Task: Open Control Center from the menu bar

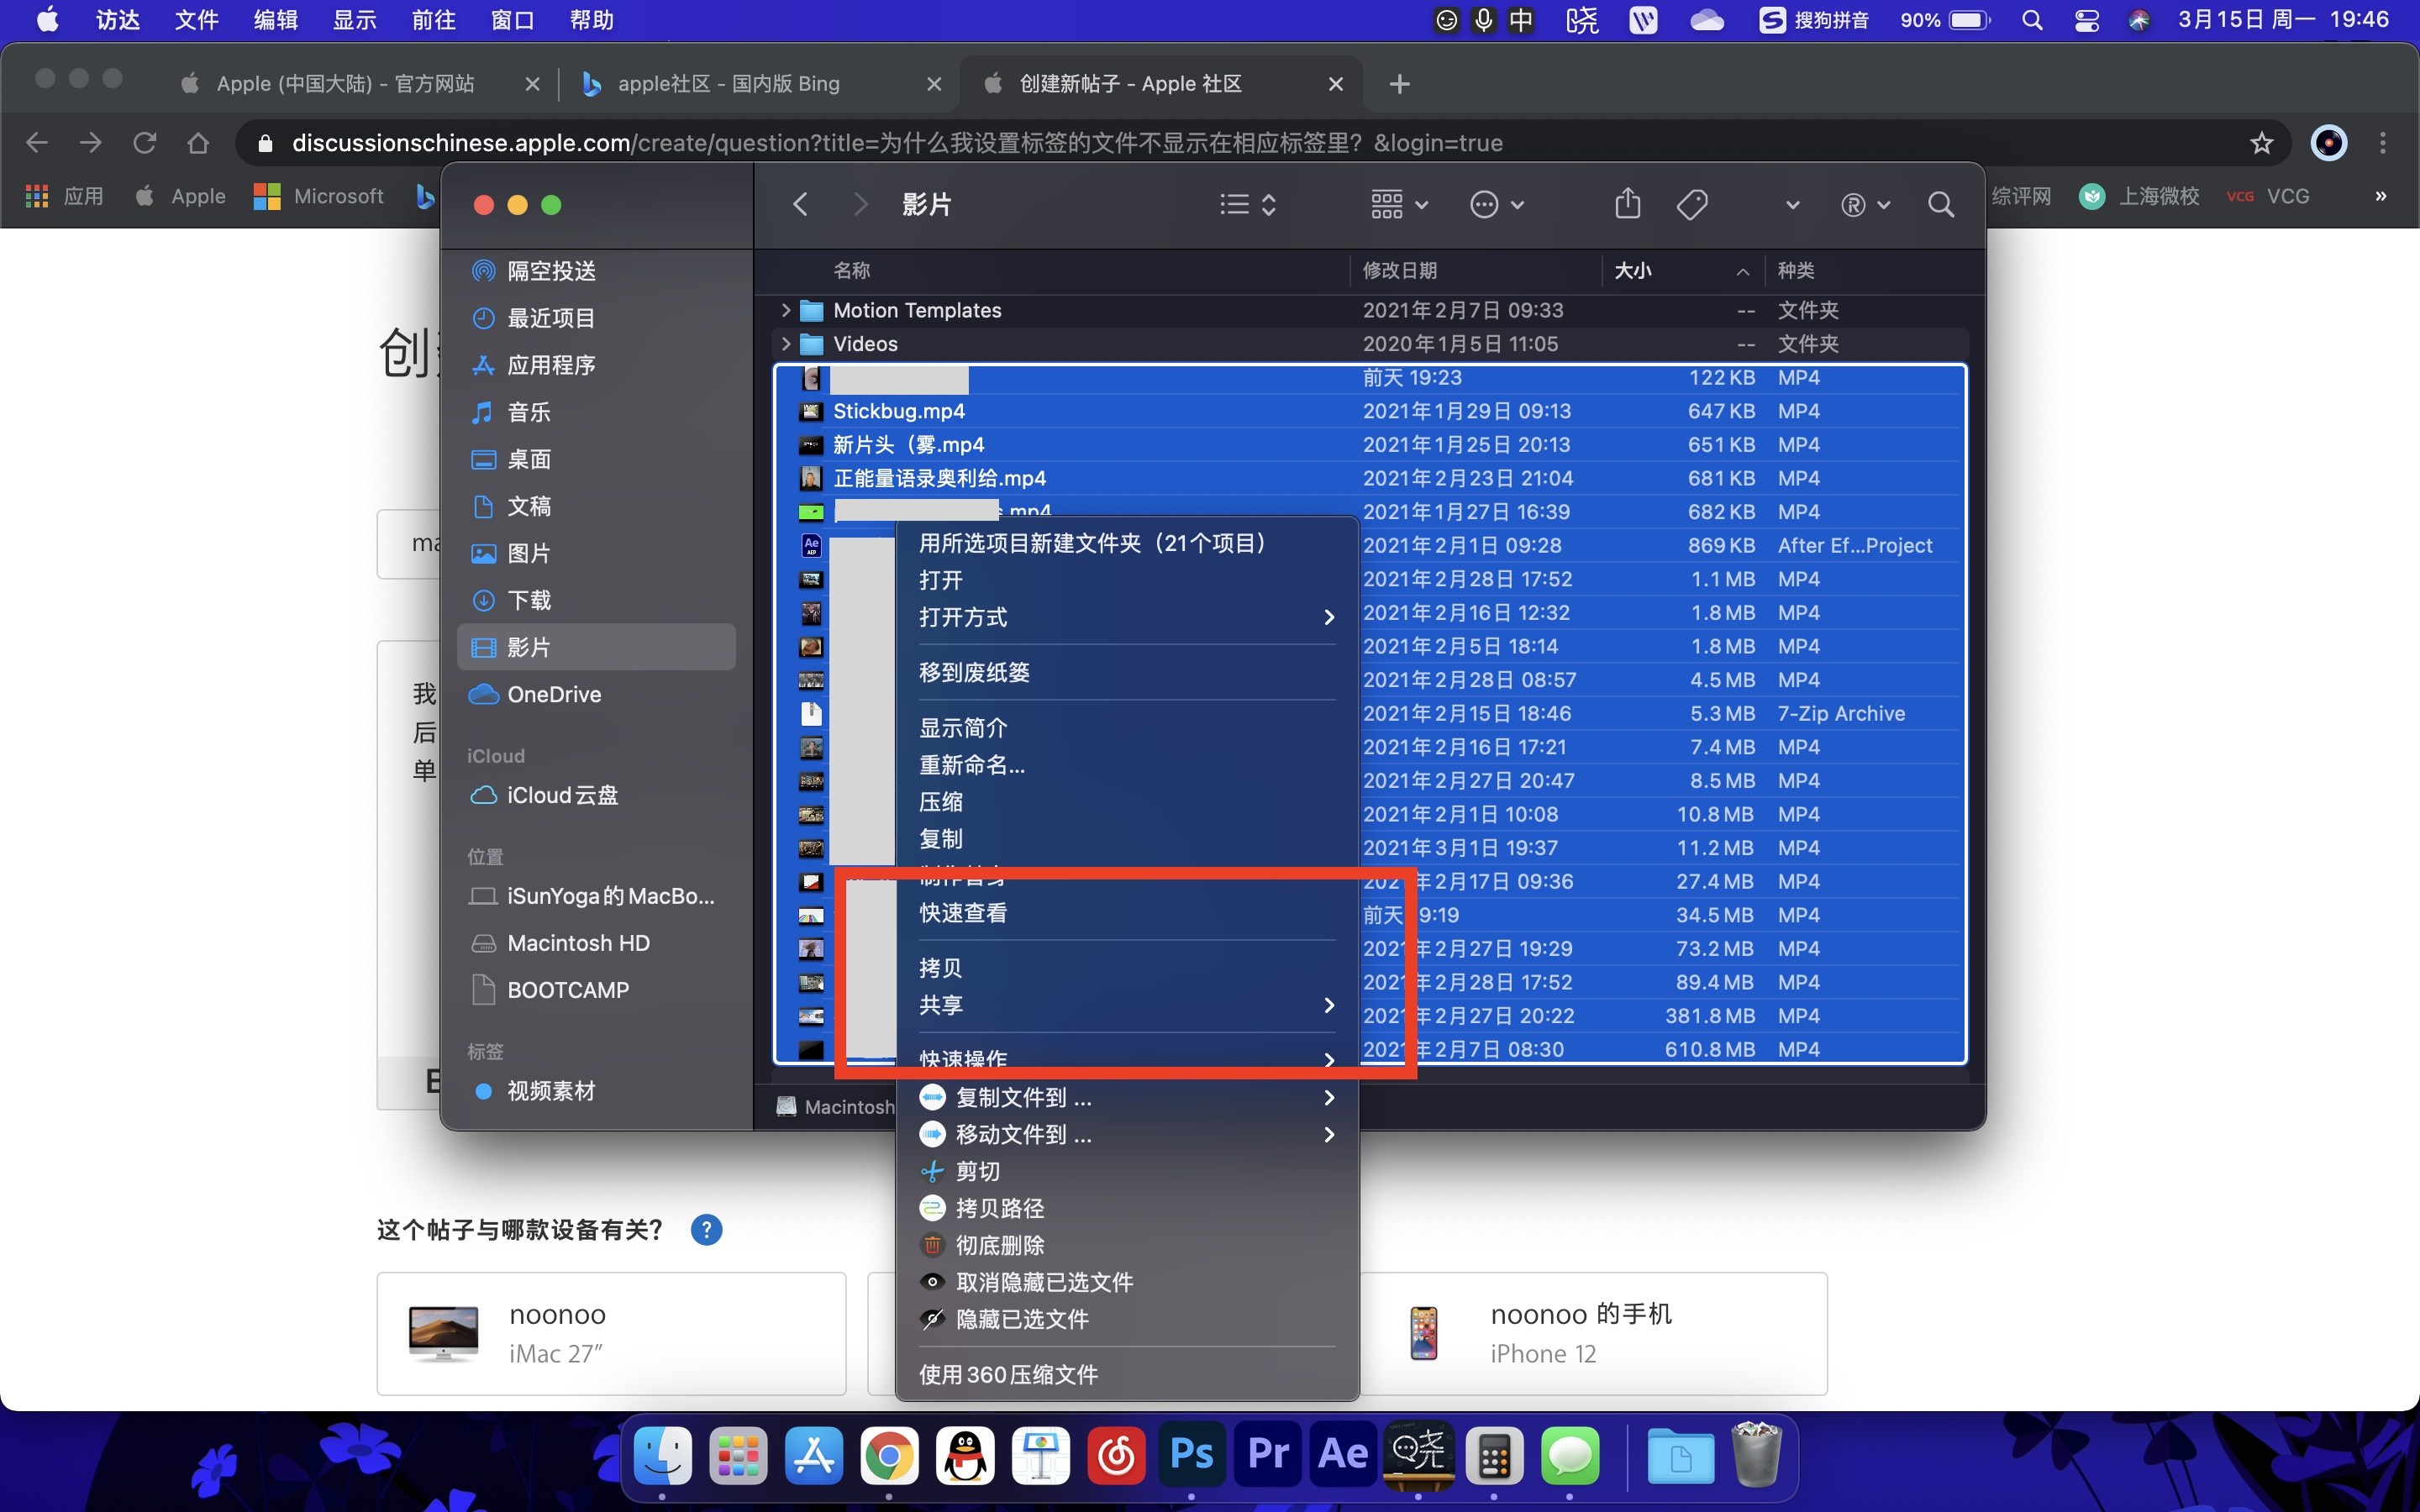Action: click(x=2086, y=20)
